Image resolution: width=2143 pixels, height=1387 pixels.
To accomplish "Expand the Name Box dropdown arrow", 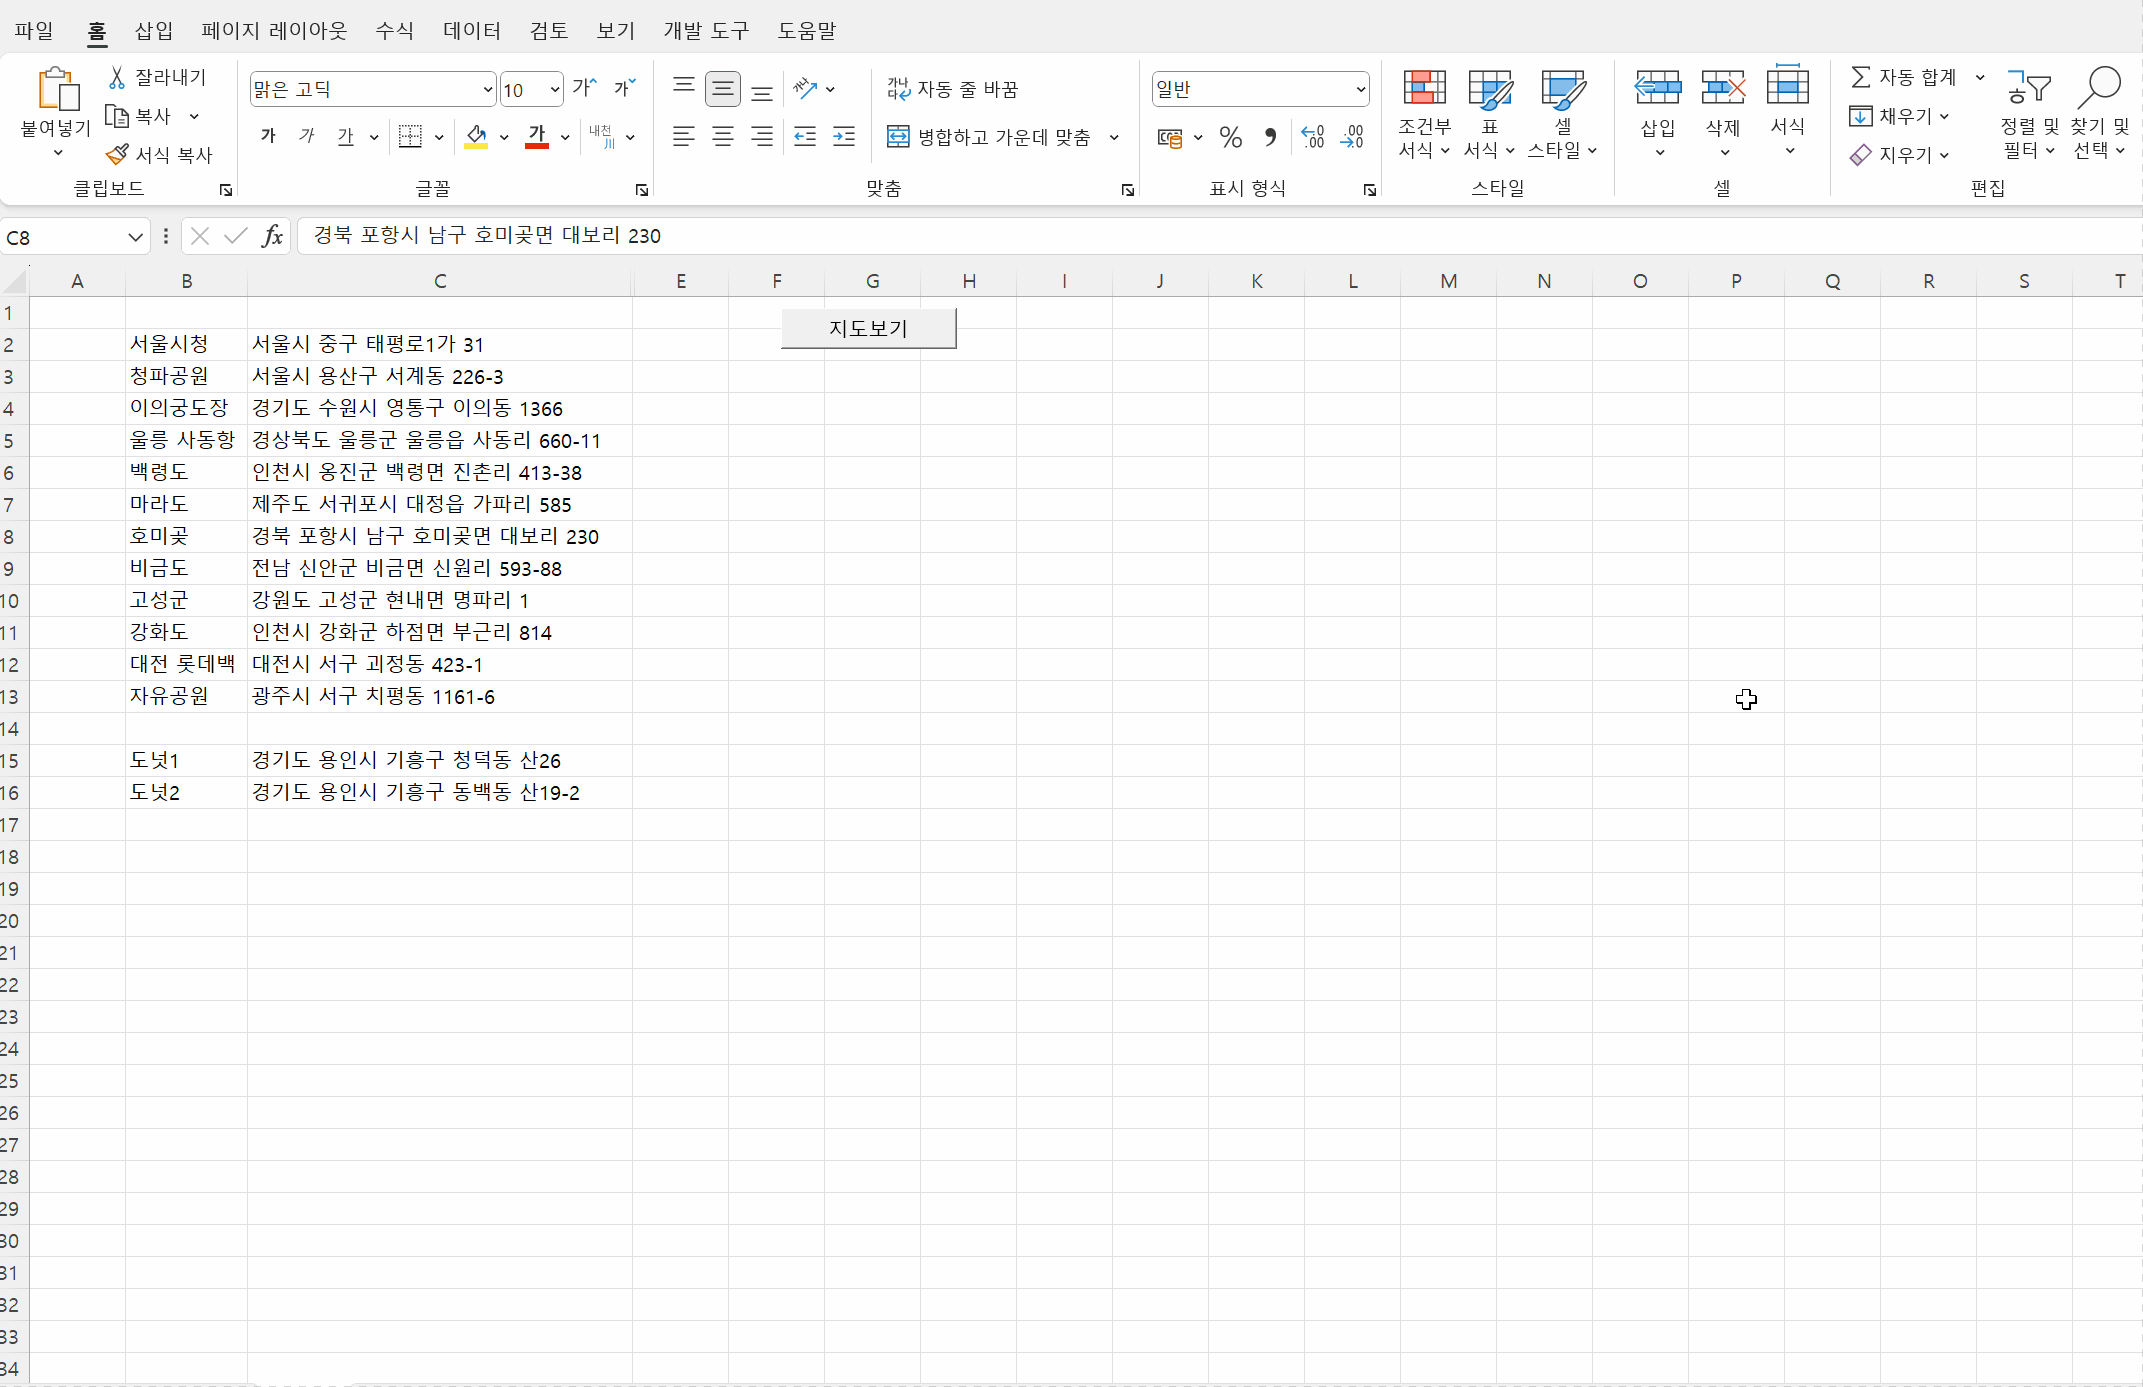I will point(135,237).
